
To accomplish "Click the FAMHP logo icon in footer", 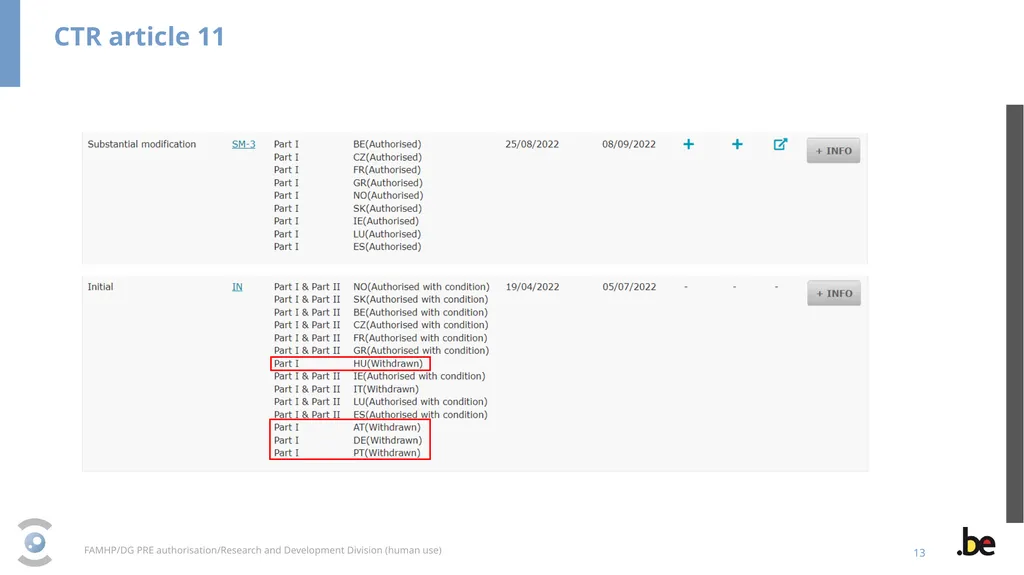I will point(35,542).
